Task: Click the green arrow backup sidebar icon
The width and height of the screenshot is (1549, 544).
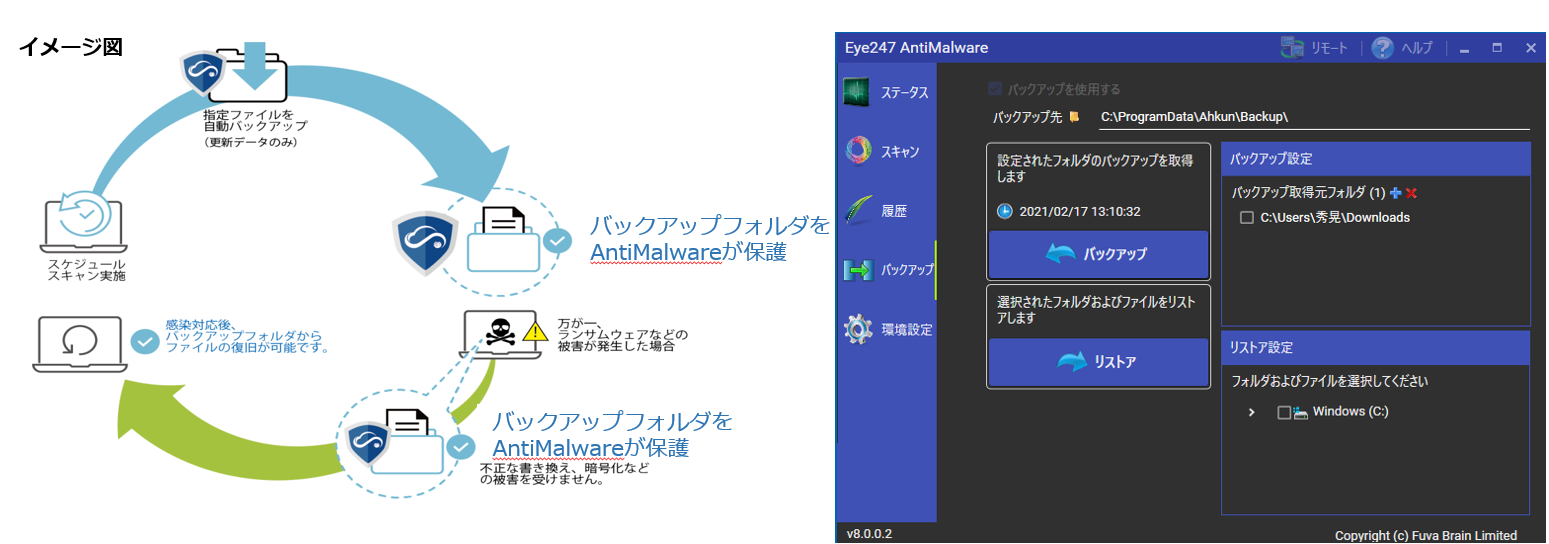Action: 858,270
